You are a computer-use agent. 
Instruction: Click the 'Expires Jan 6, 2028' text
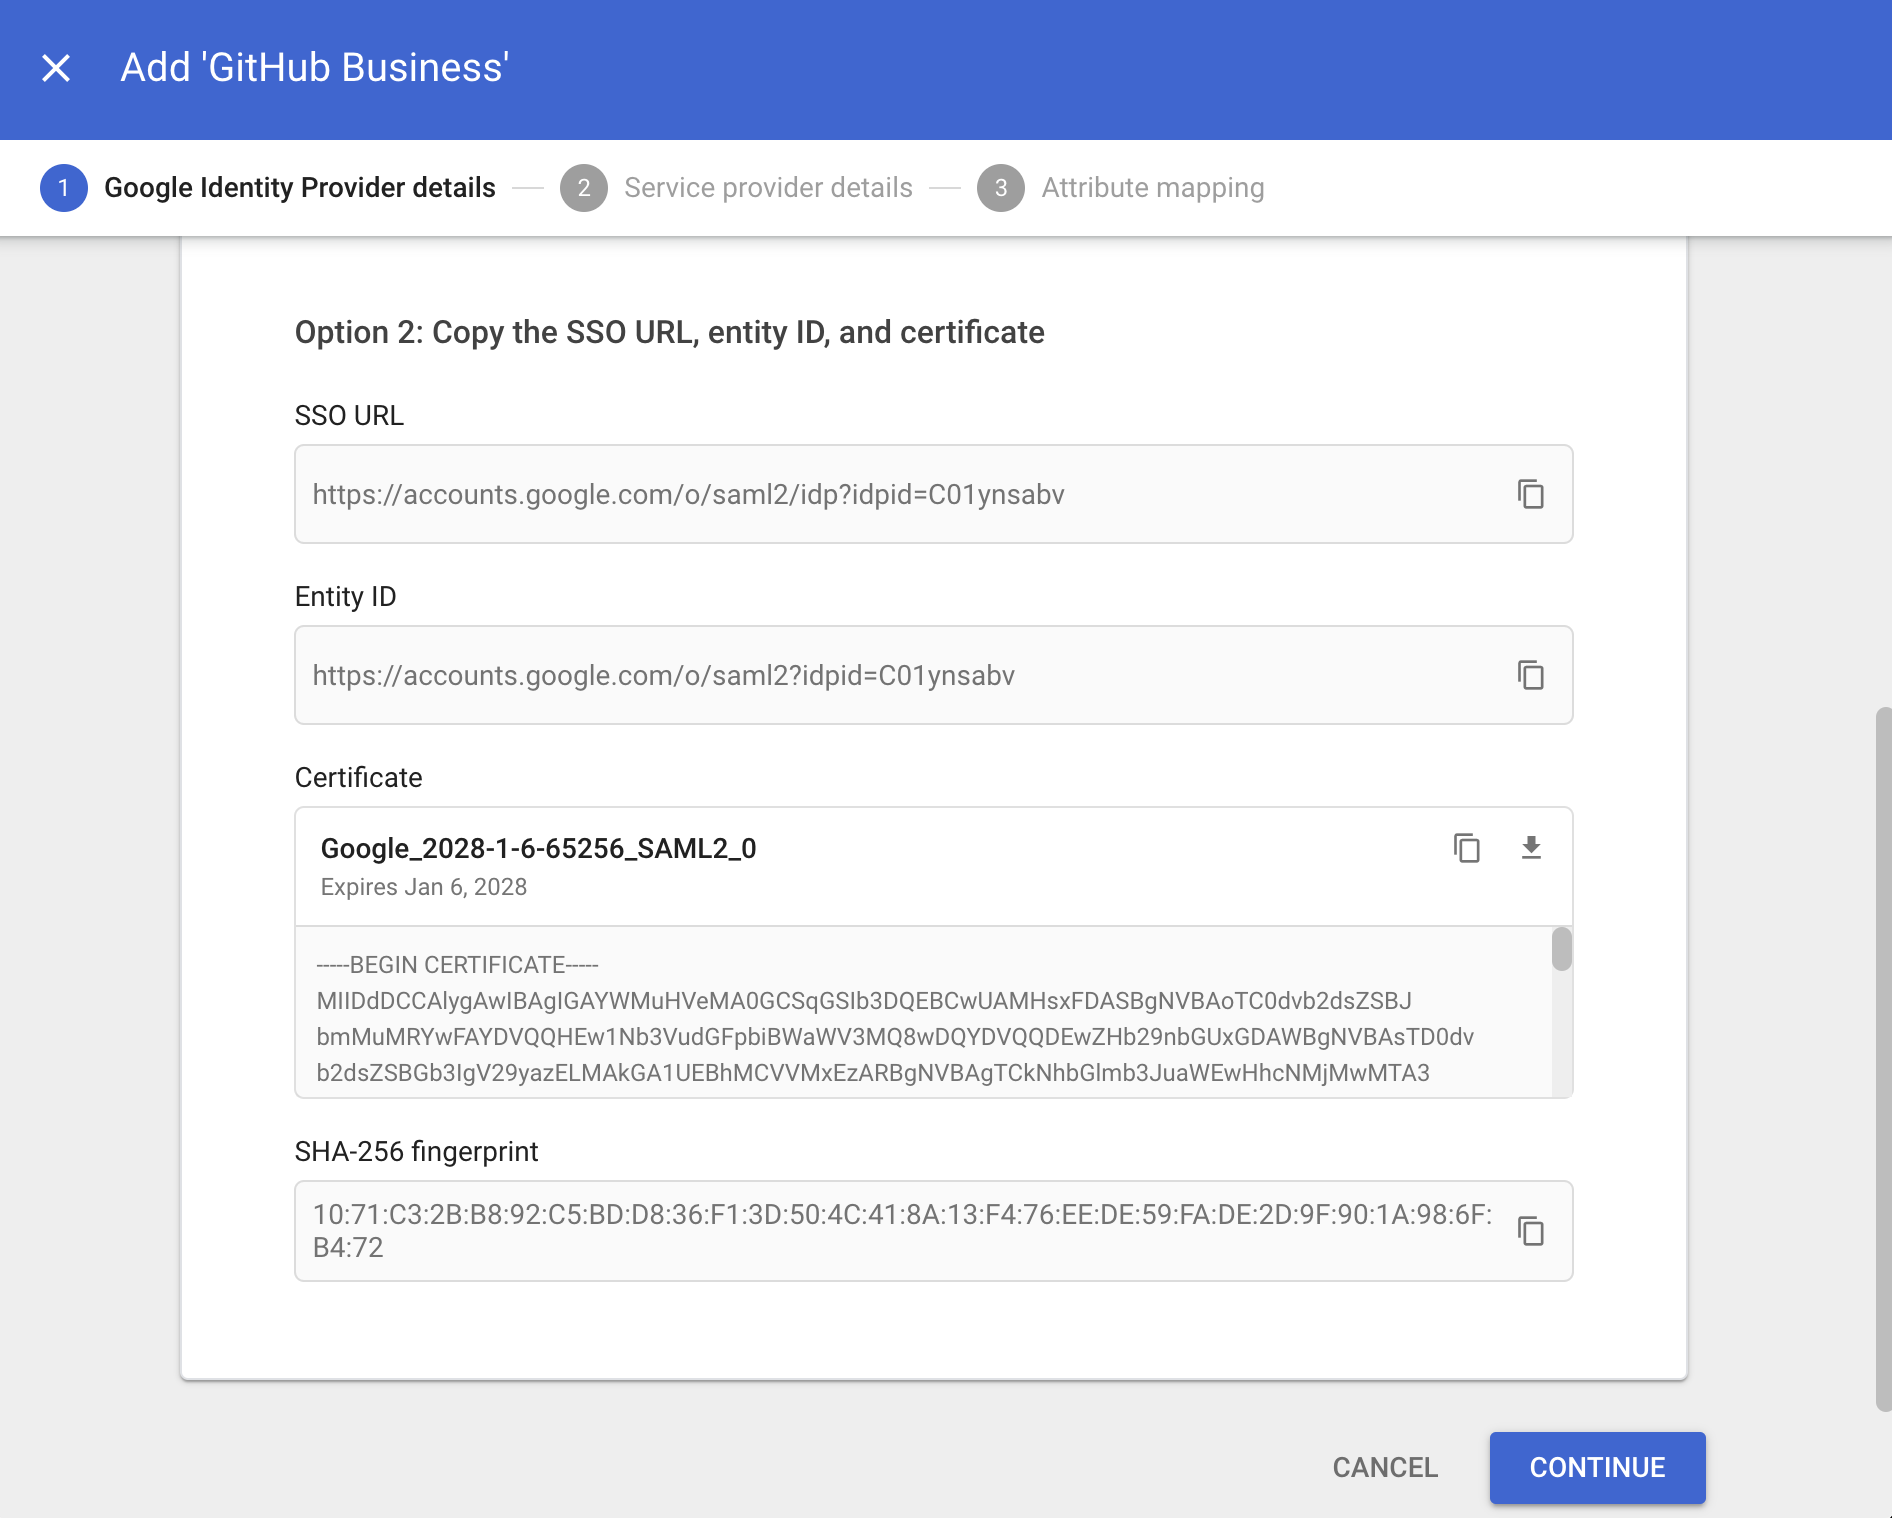point(423,887)
